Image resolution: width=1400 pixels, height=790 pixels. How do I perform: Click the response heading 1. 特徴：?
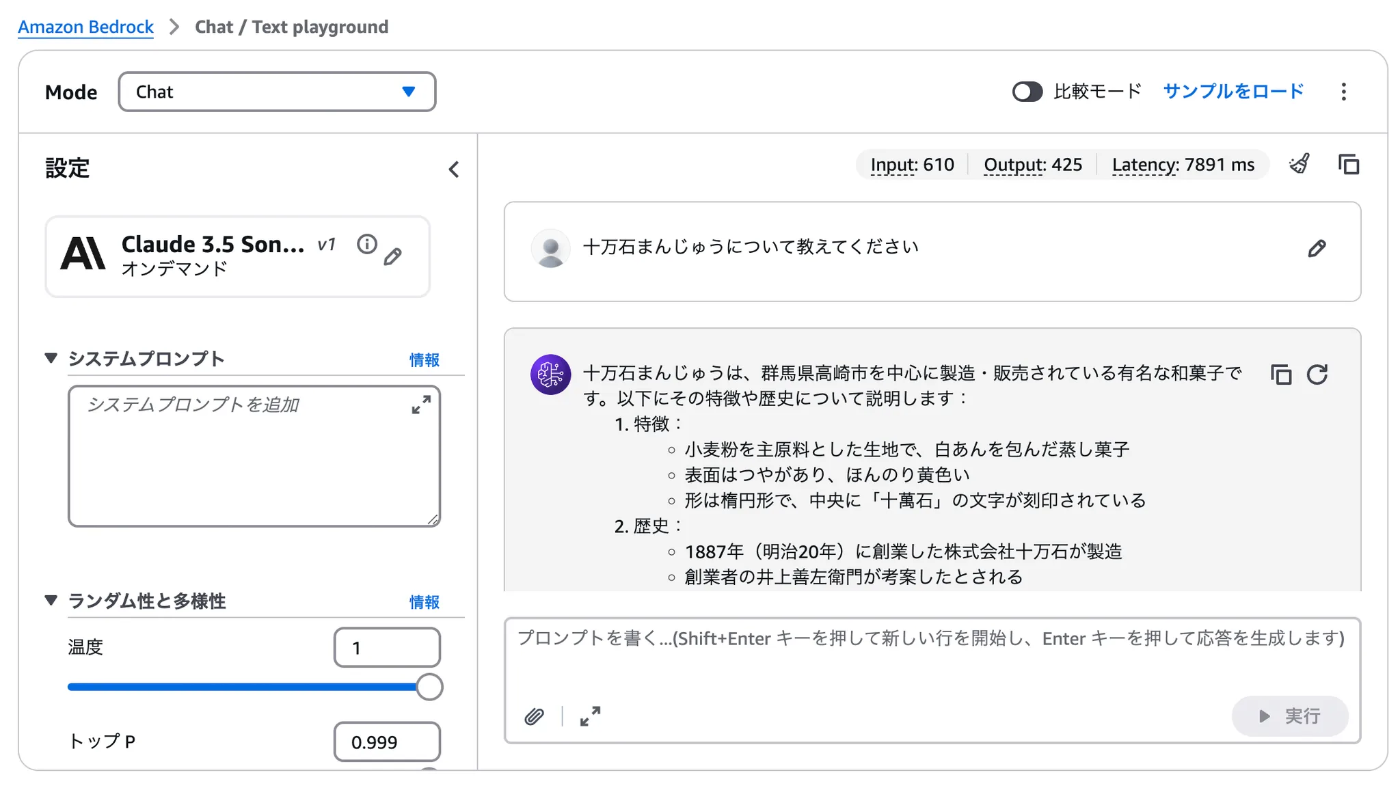[649, 424]
